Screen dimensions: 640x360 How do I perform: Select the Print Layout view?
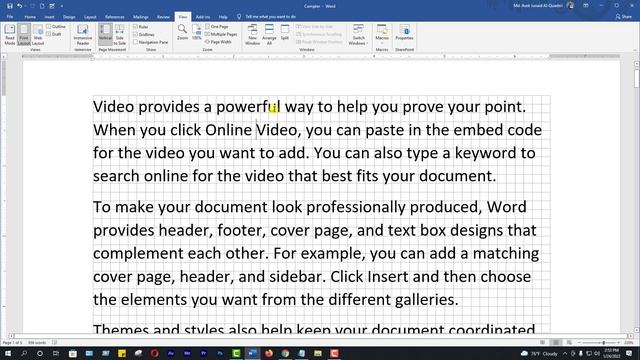click(x=24, y=34)
